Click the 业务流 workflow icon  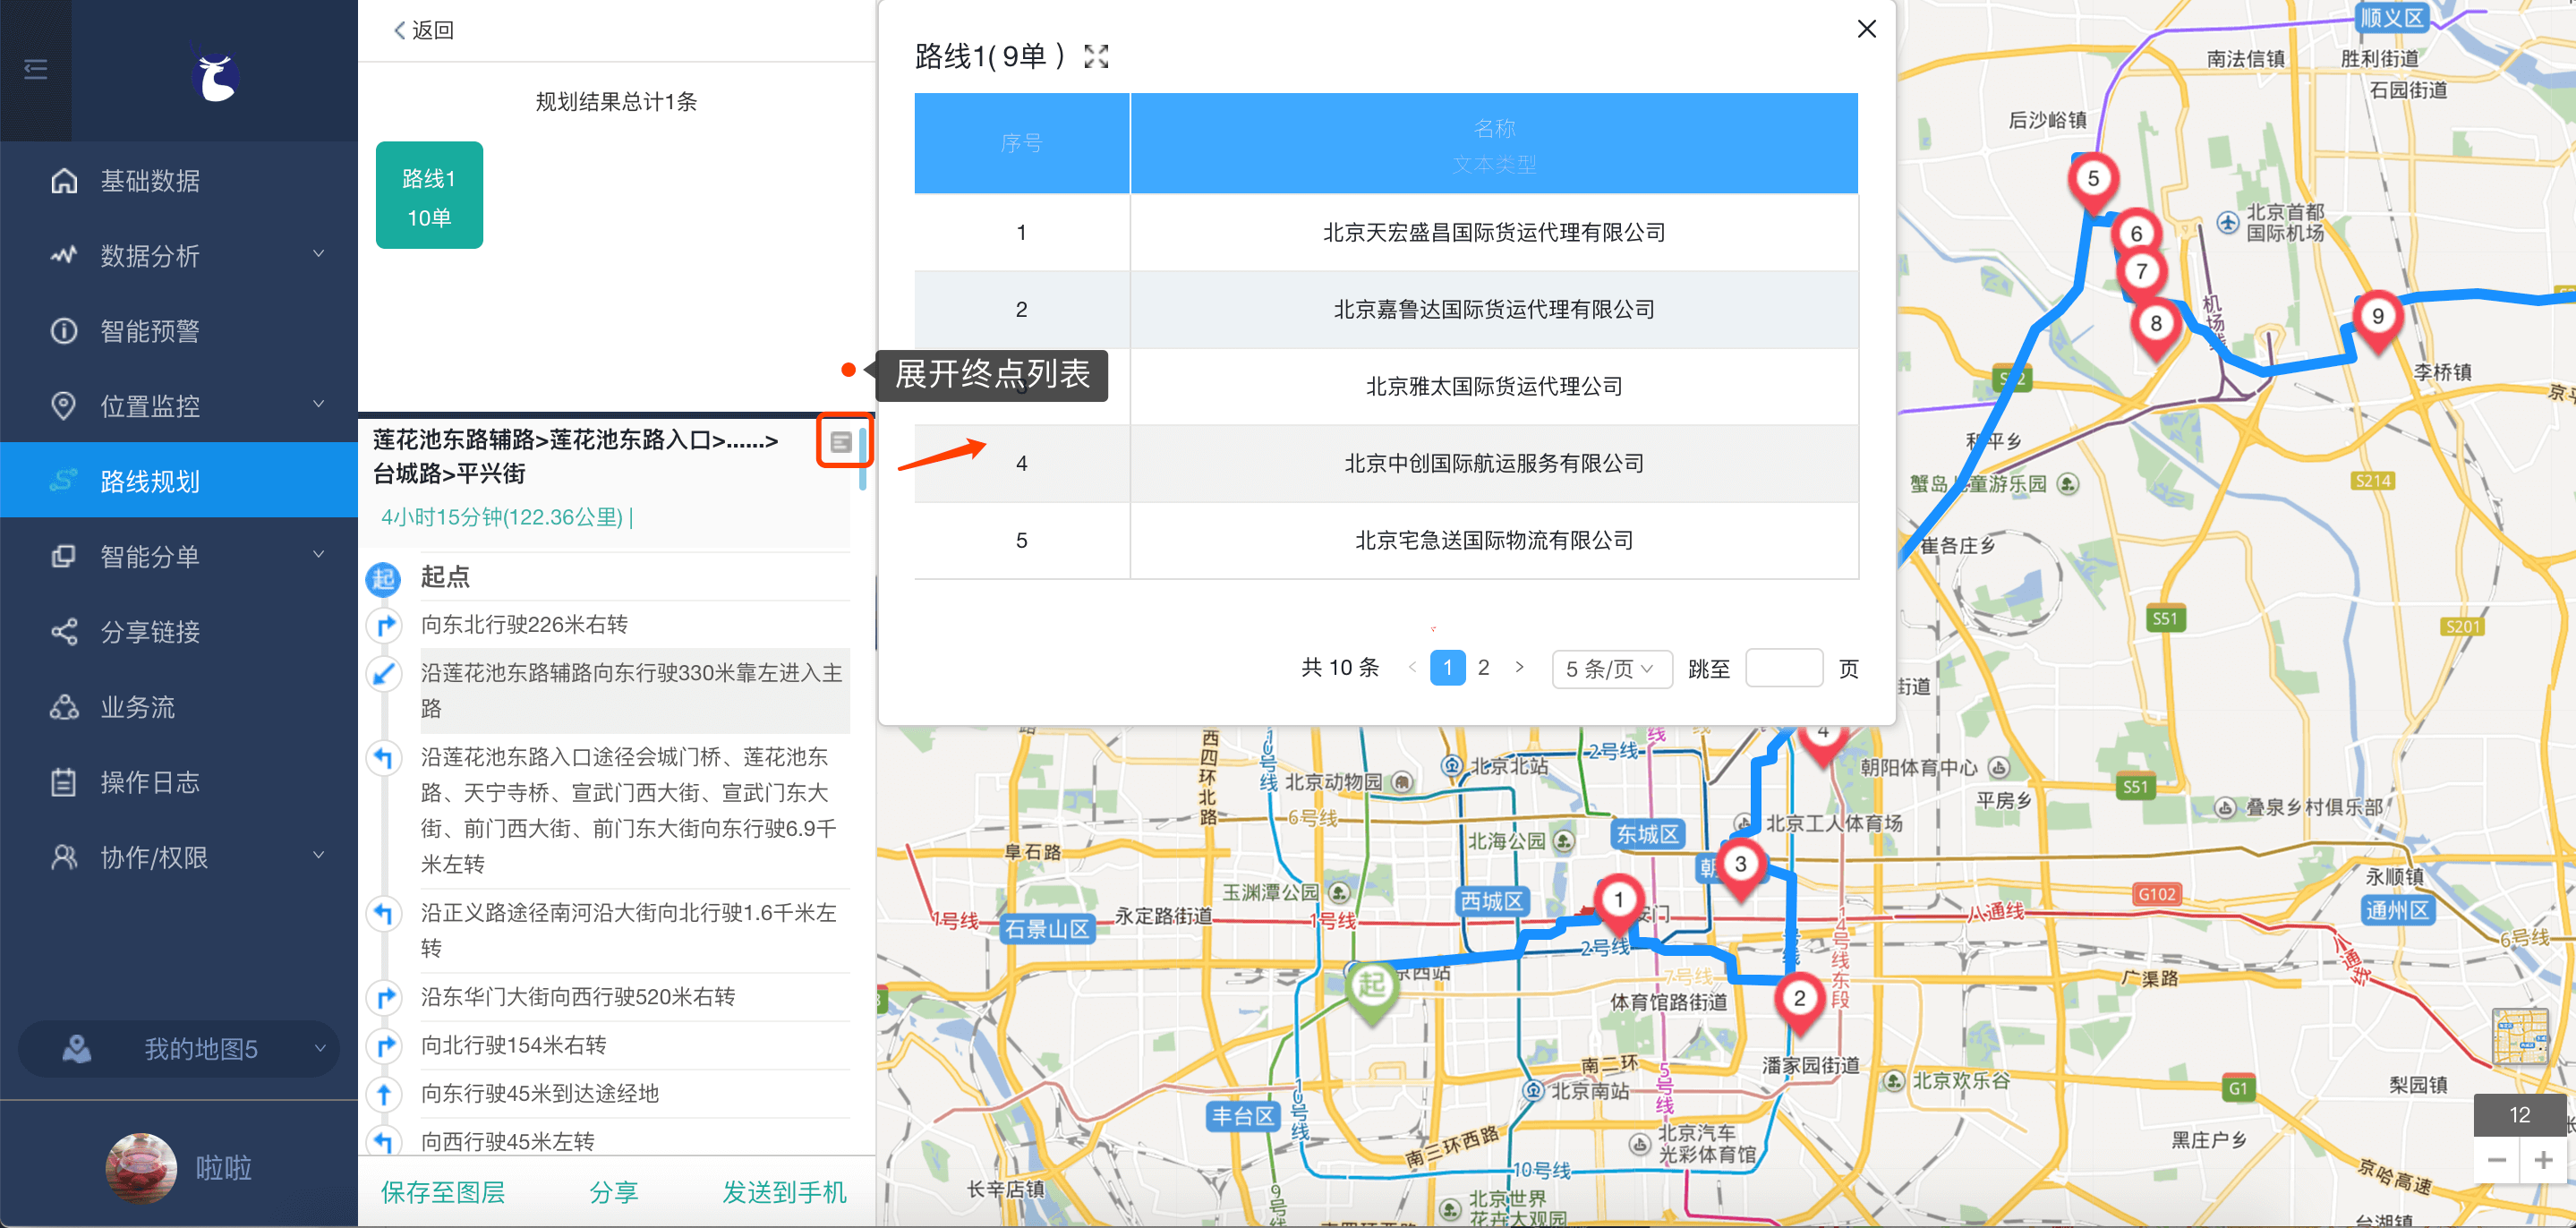click(x=64, y=707)
